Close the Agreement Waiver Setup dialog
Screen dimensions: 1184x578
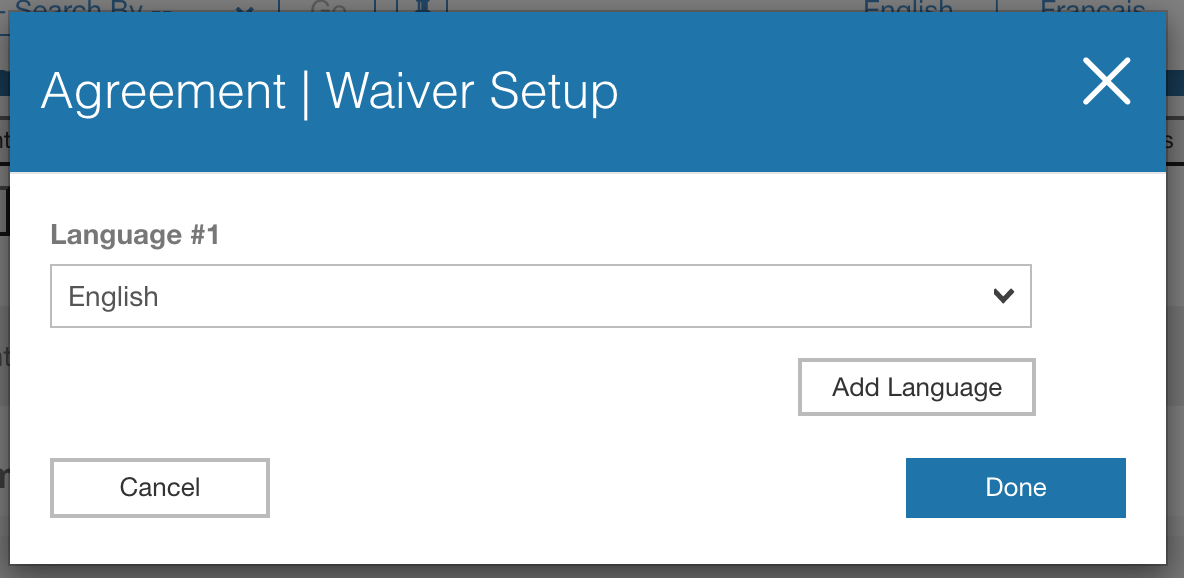click(x=1106, y=81)
